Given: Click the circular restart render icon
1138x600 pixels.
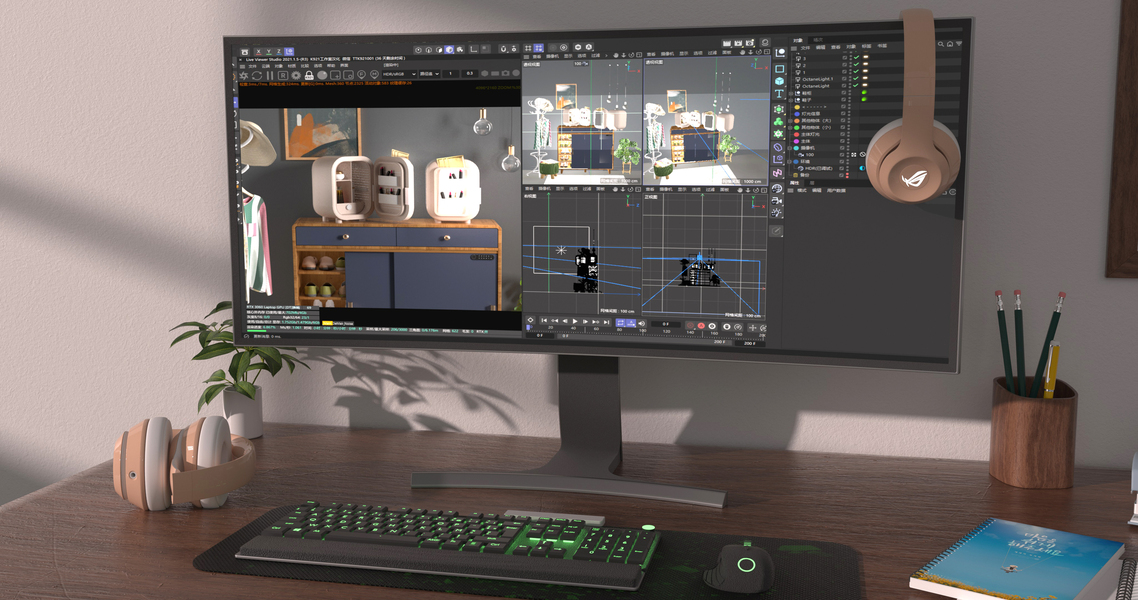Looking at the screenshot, I should (x=257, y=75).
